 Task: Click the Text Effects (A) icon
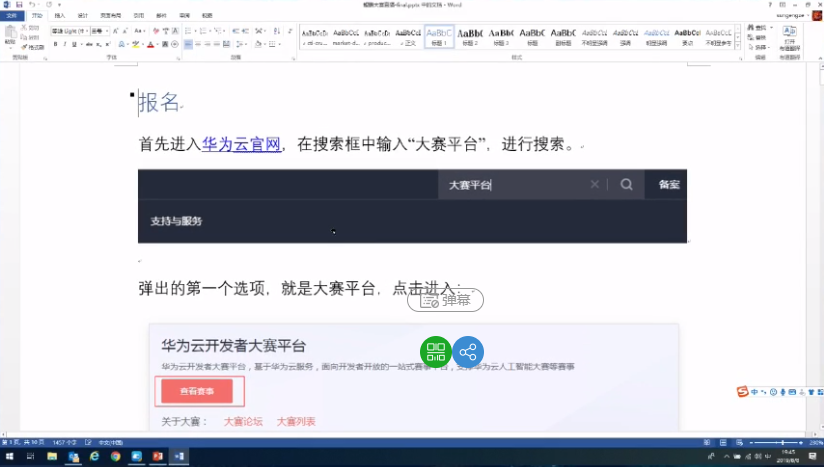pyautogui.click(x=122, y=44)
